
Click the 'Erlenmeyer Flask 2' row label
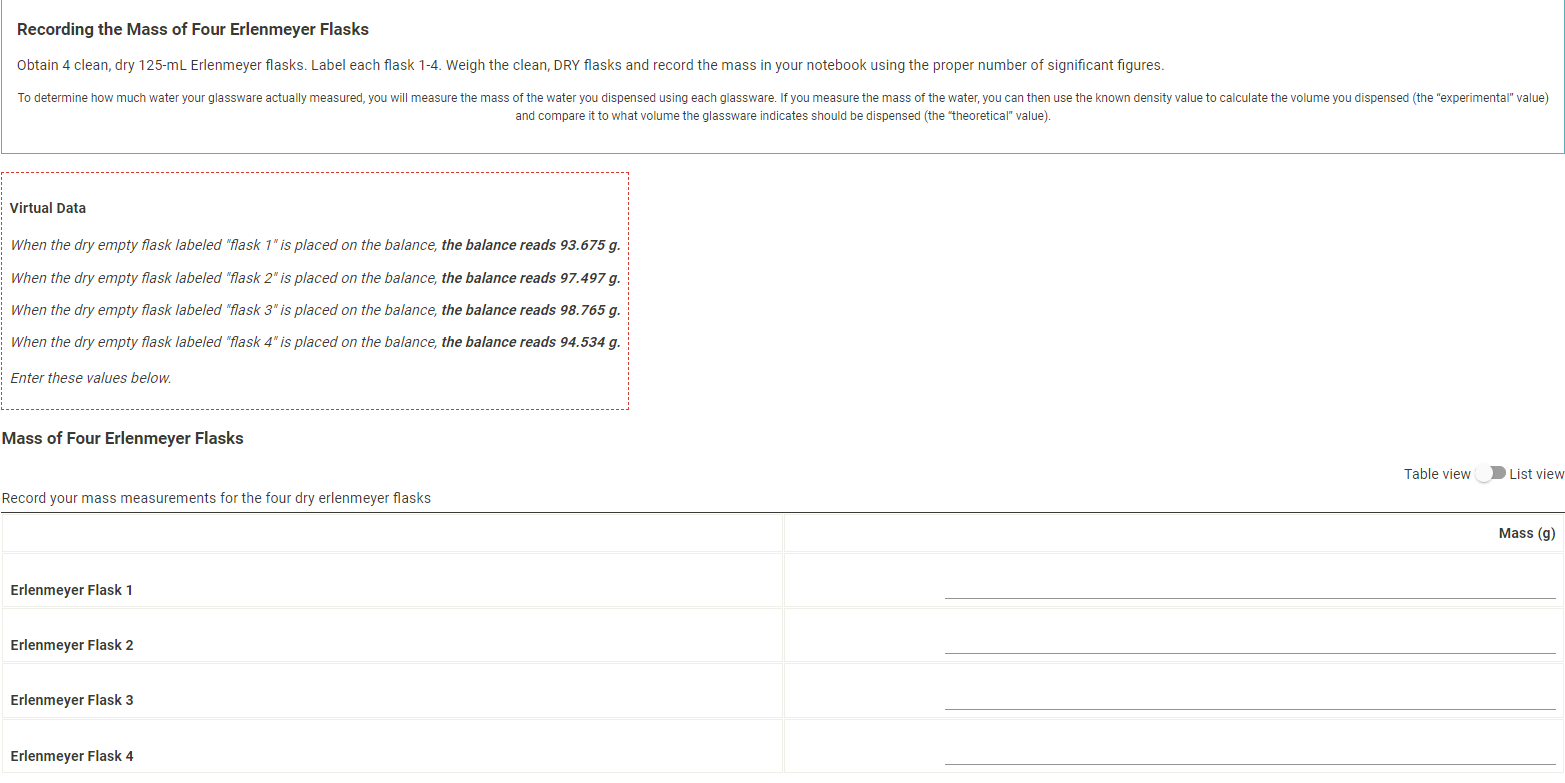pyautogui.click(x=71, y=645)
